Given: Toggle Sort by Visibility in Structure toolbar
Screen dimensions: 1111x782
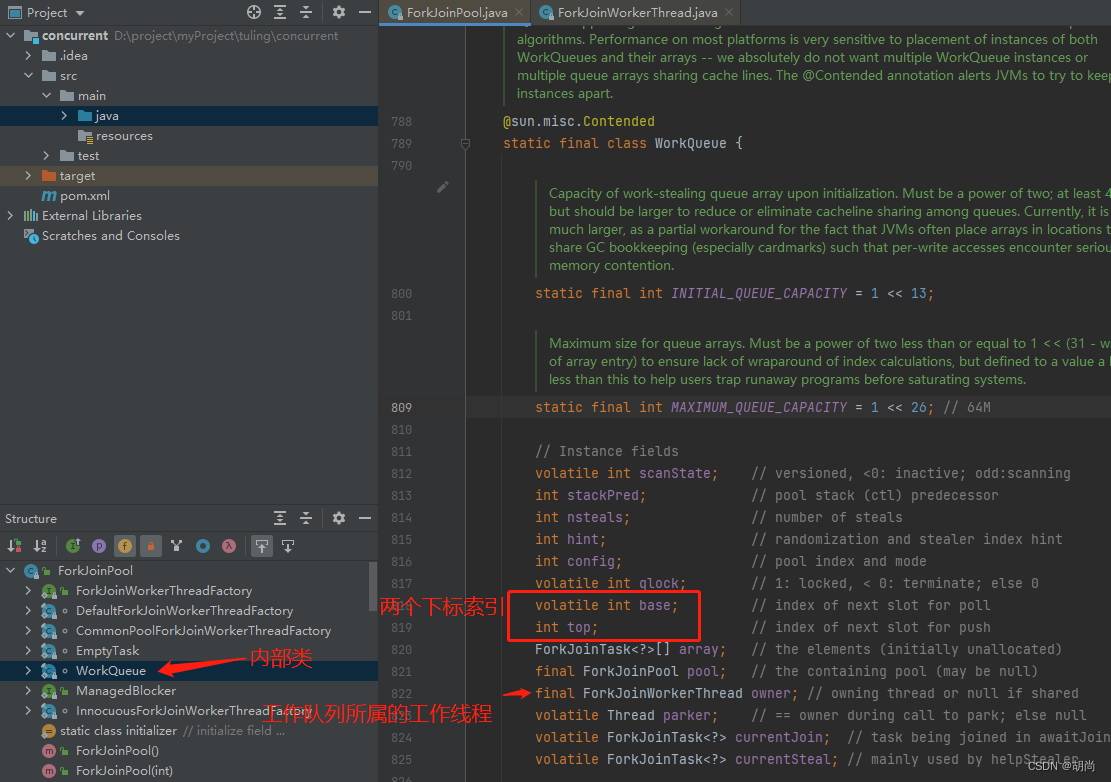Looking at the screenshot, I should click(x=14, y=545).
